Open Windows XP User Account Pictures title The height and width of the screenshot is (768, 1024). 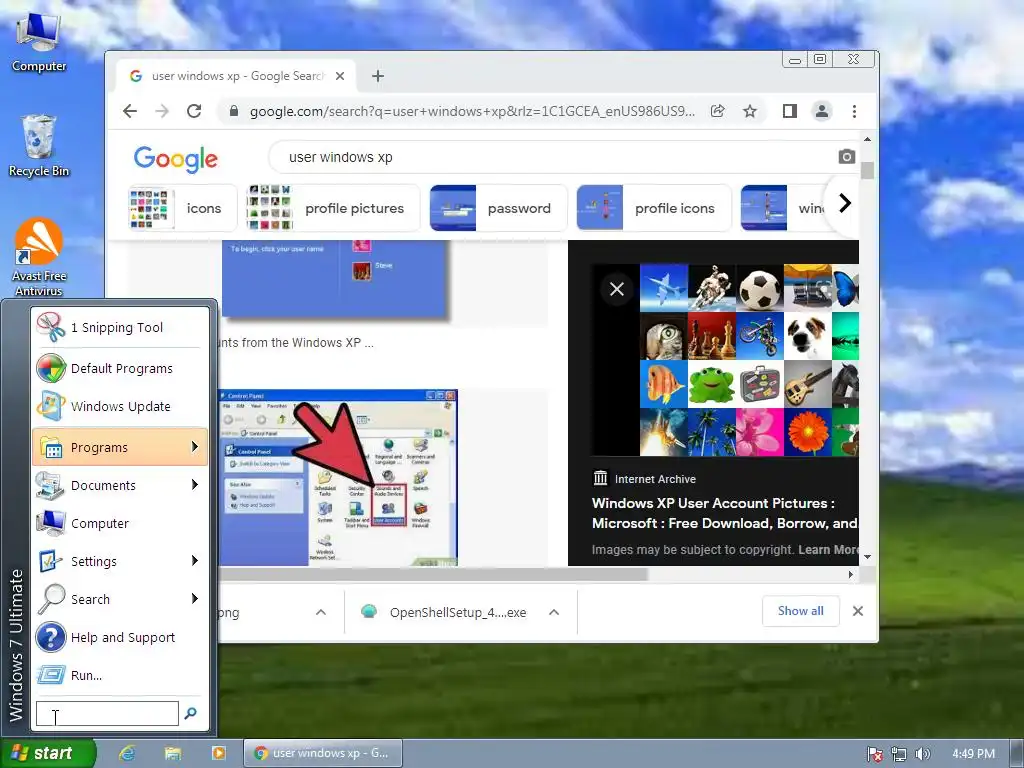[725, 513]
